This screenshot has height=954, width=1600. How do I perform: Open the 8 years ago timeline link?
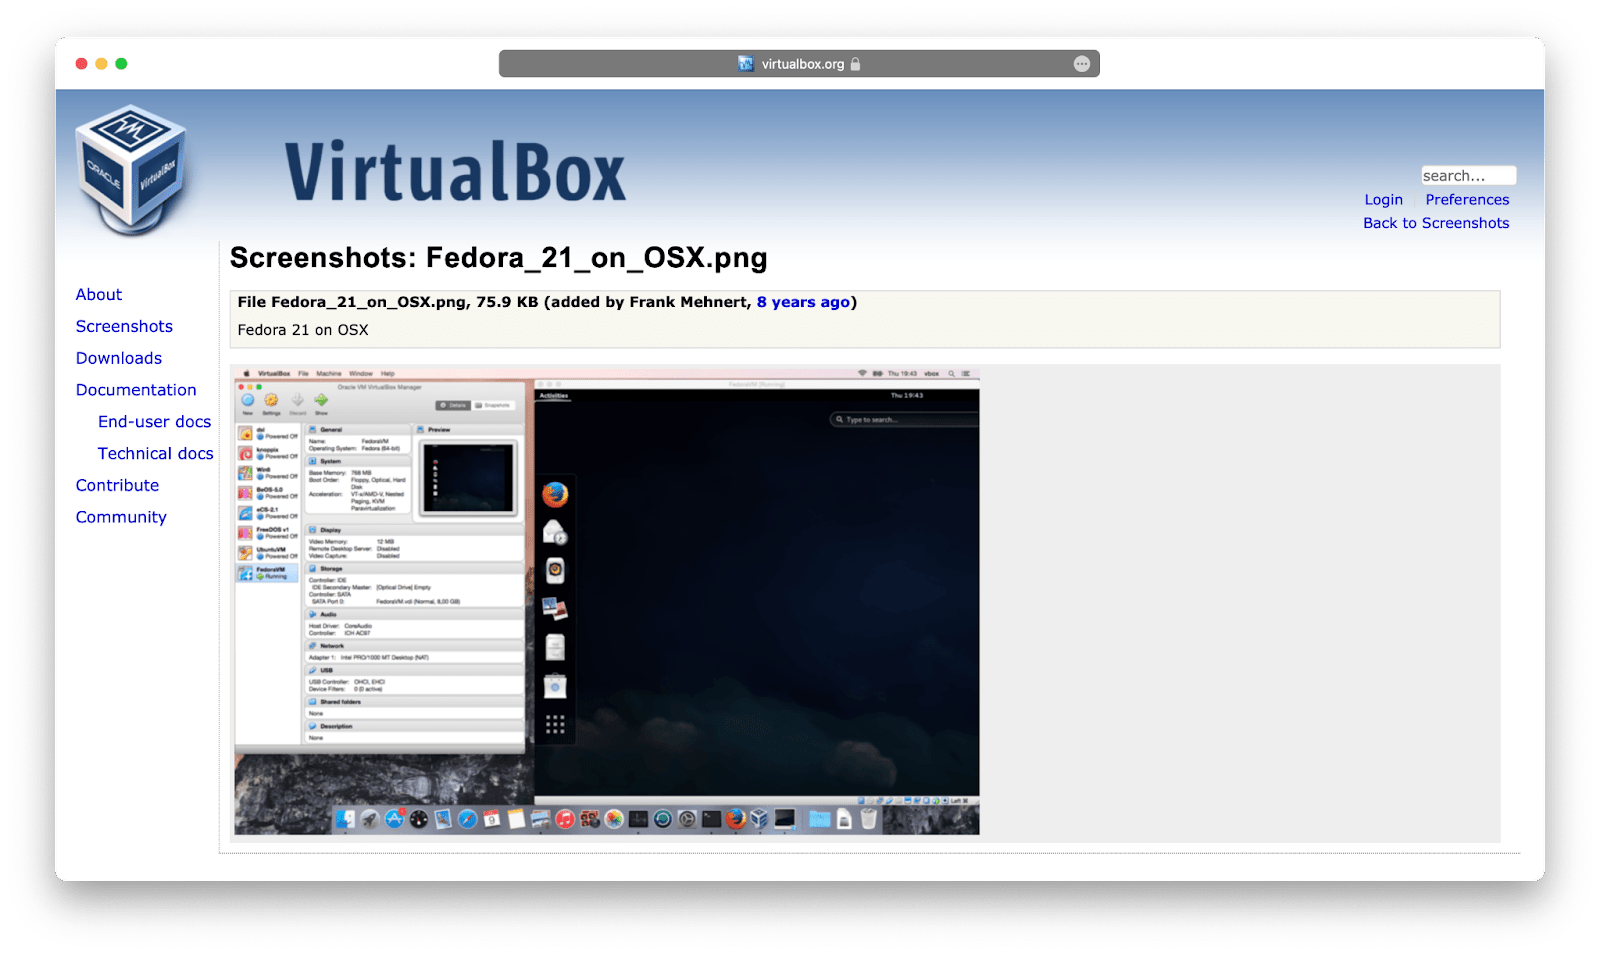(803, 302)
